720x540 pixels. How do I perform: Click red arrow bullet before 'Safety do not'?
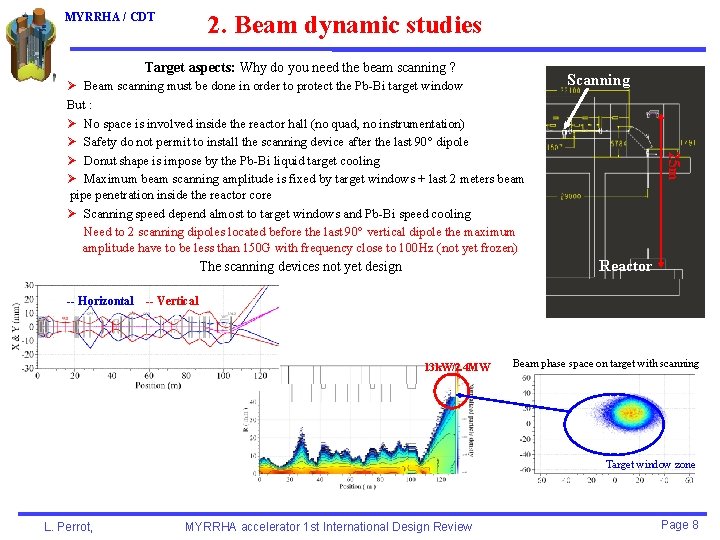click(72, 141)
